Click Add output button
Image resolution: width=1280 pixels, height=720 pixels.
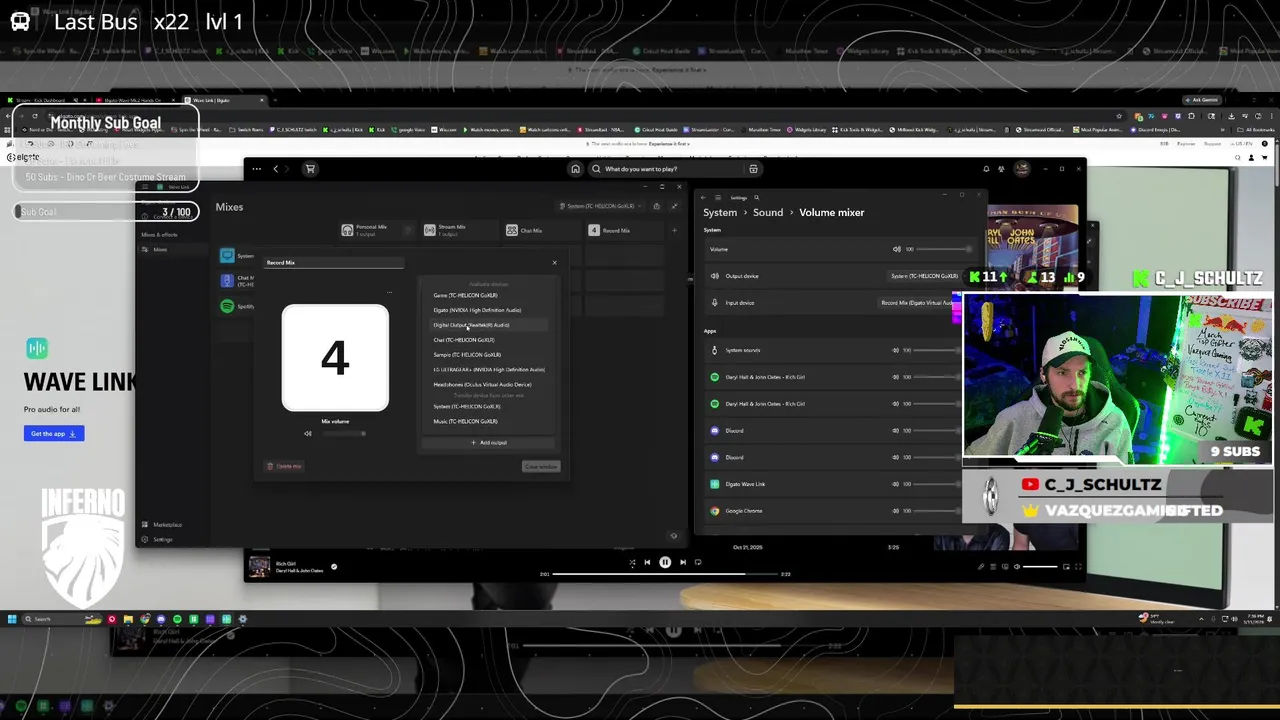pos(489,442)
